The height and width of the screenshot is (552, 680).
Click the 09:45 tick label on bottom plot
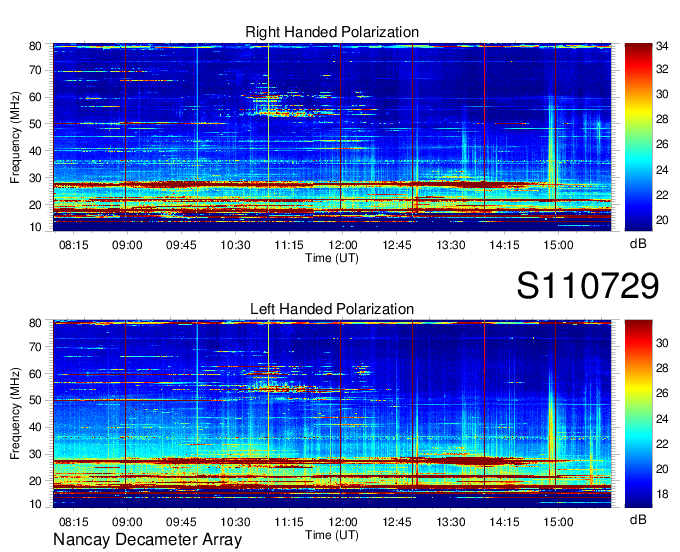pyautogui.click(x=181, y=522)
